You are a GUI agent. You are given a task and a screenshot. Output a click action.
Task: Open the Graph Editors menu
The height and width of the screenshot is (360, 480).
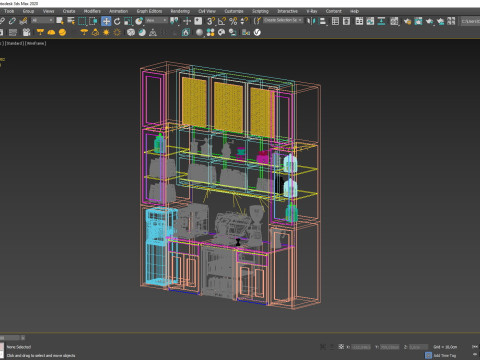pos(149,11)
